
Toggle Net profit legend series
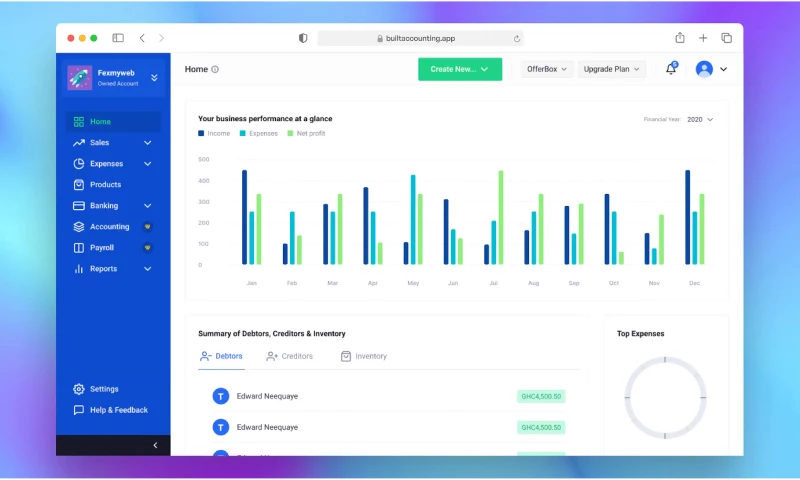[308, 133]
